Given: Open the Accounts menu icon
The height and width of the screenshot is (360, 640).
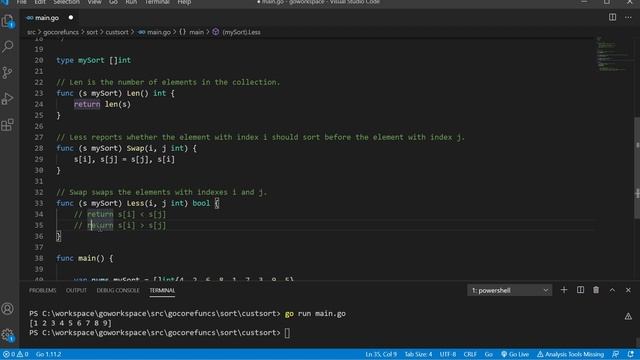Looking at the screenshot, I should 8,309.
